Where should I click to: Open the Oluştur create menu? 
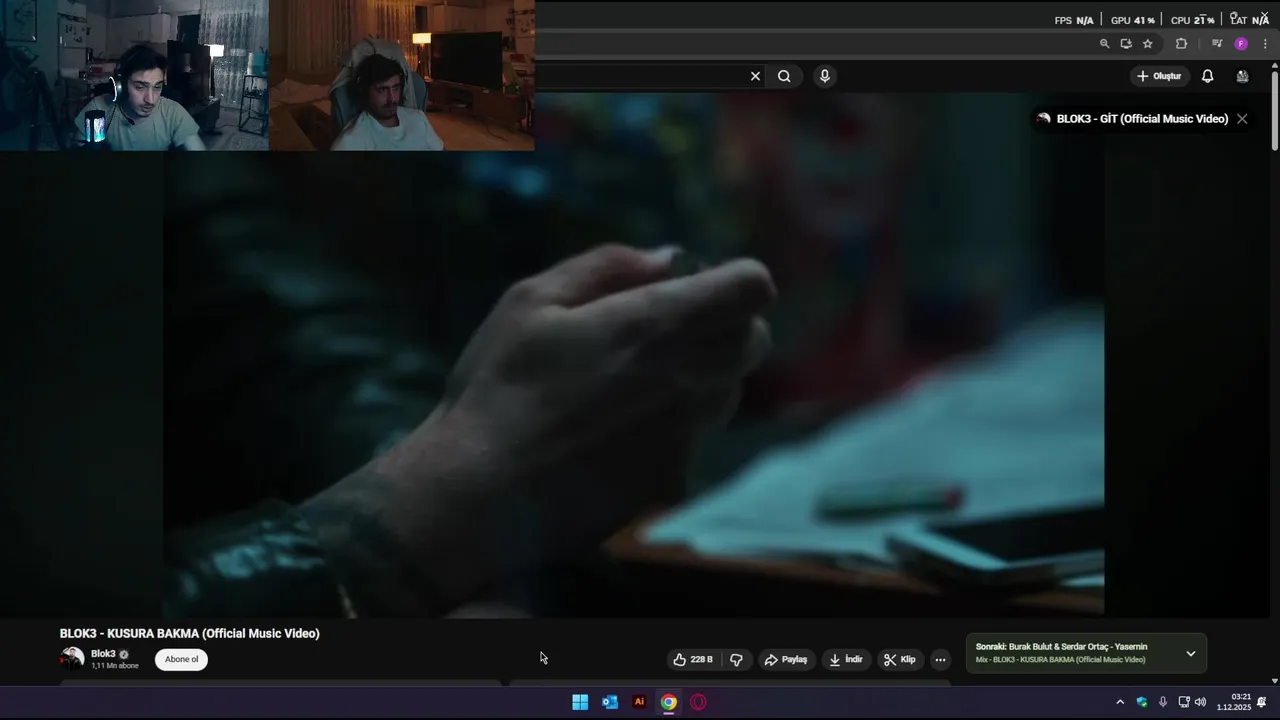tap(1159, 76)
